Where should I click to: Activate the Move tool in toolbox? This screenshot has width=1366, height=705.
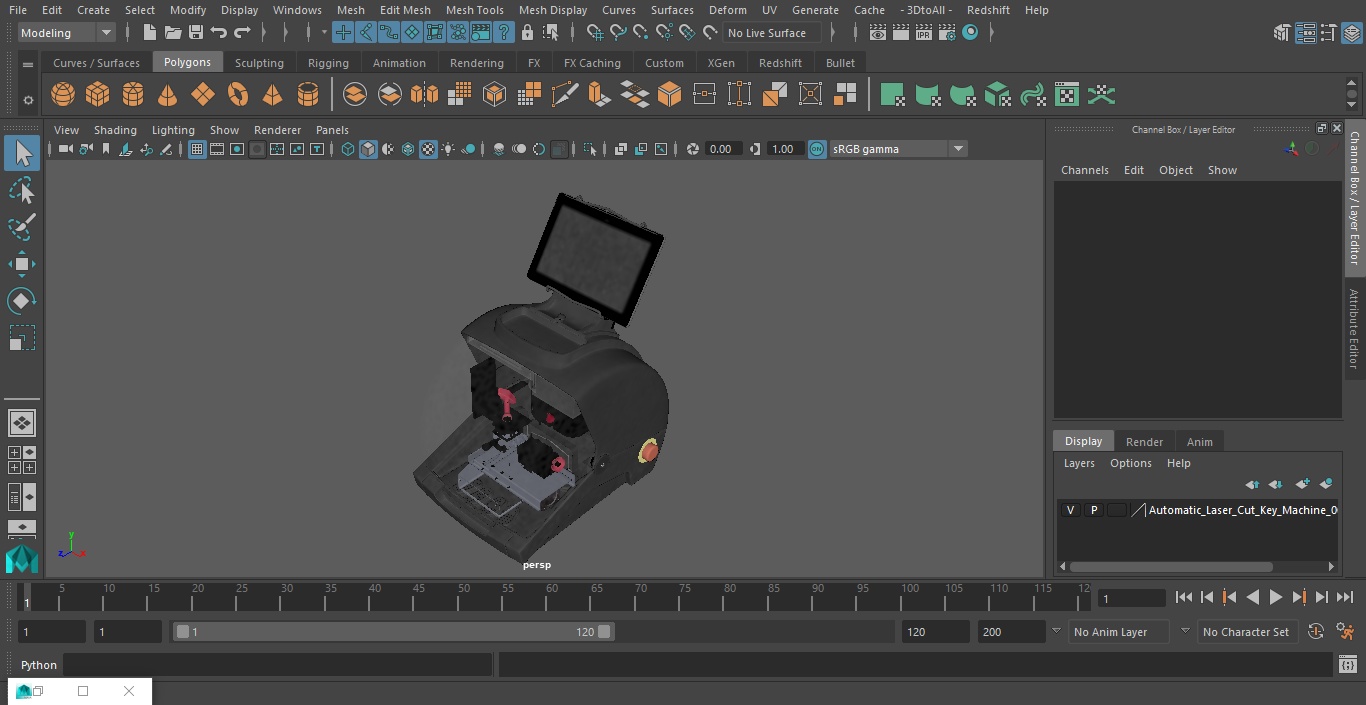pos(22,264)
